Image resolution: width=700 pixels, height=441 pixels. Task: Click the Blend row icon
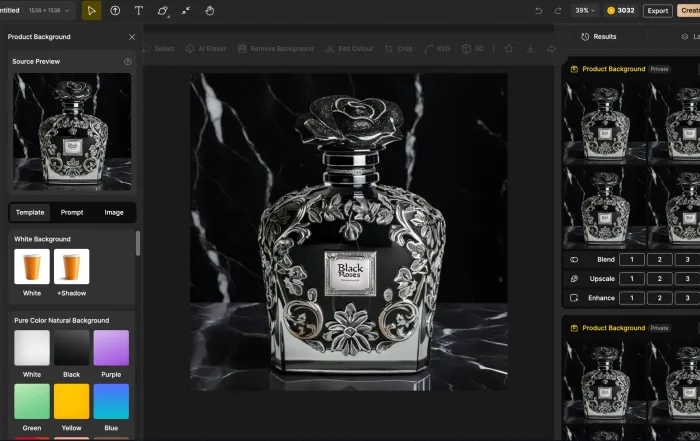[574, 260]
